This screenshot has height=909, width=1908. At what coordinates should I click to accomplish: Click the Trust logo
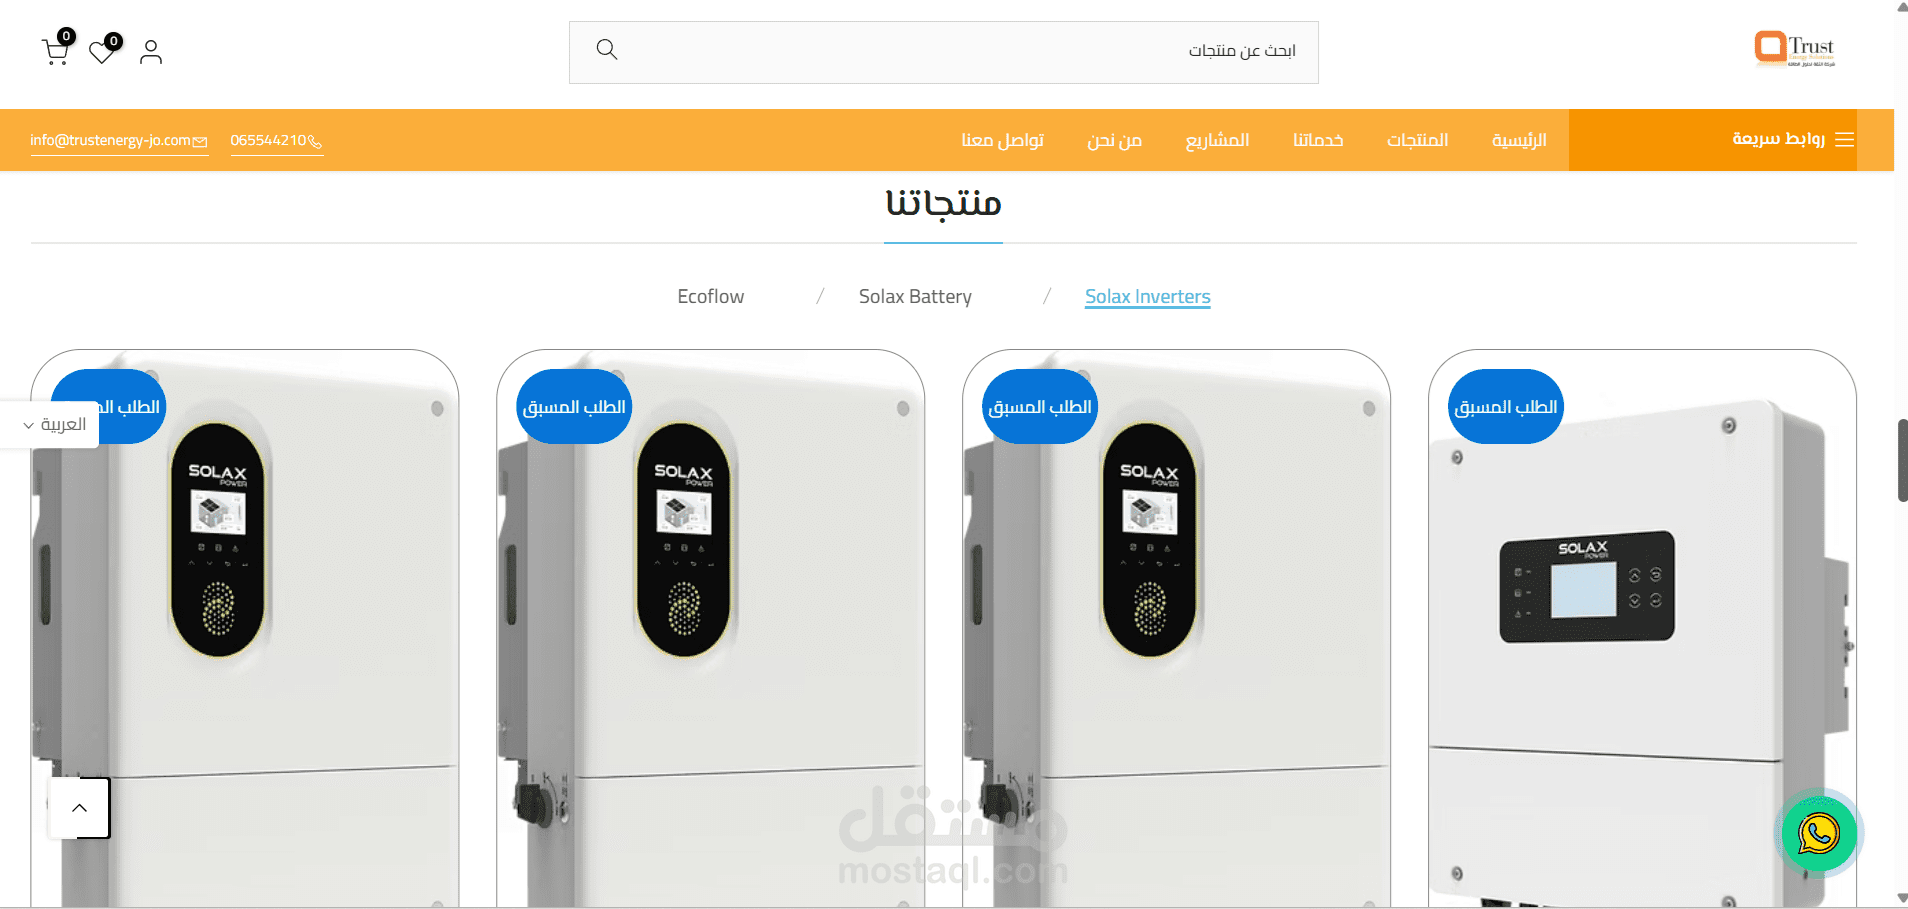coord(1795,48)
